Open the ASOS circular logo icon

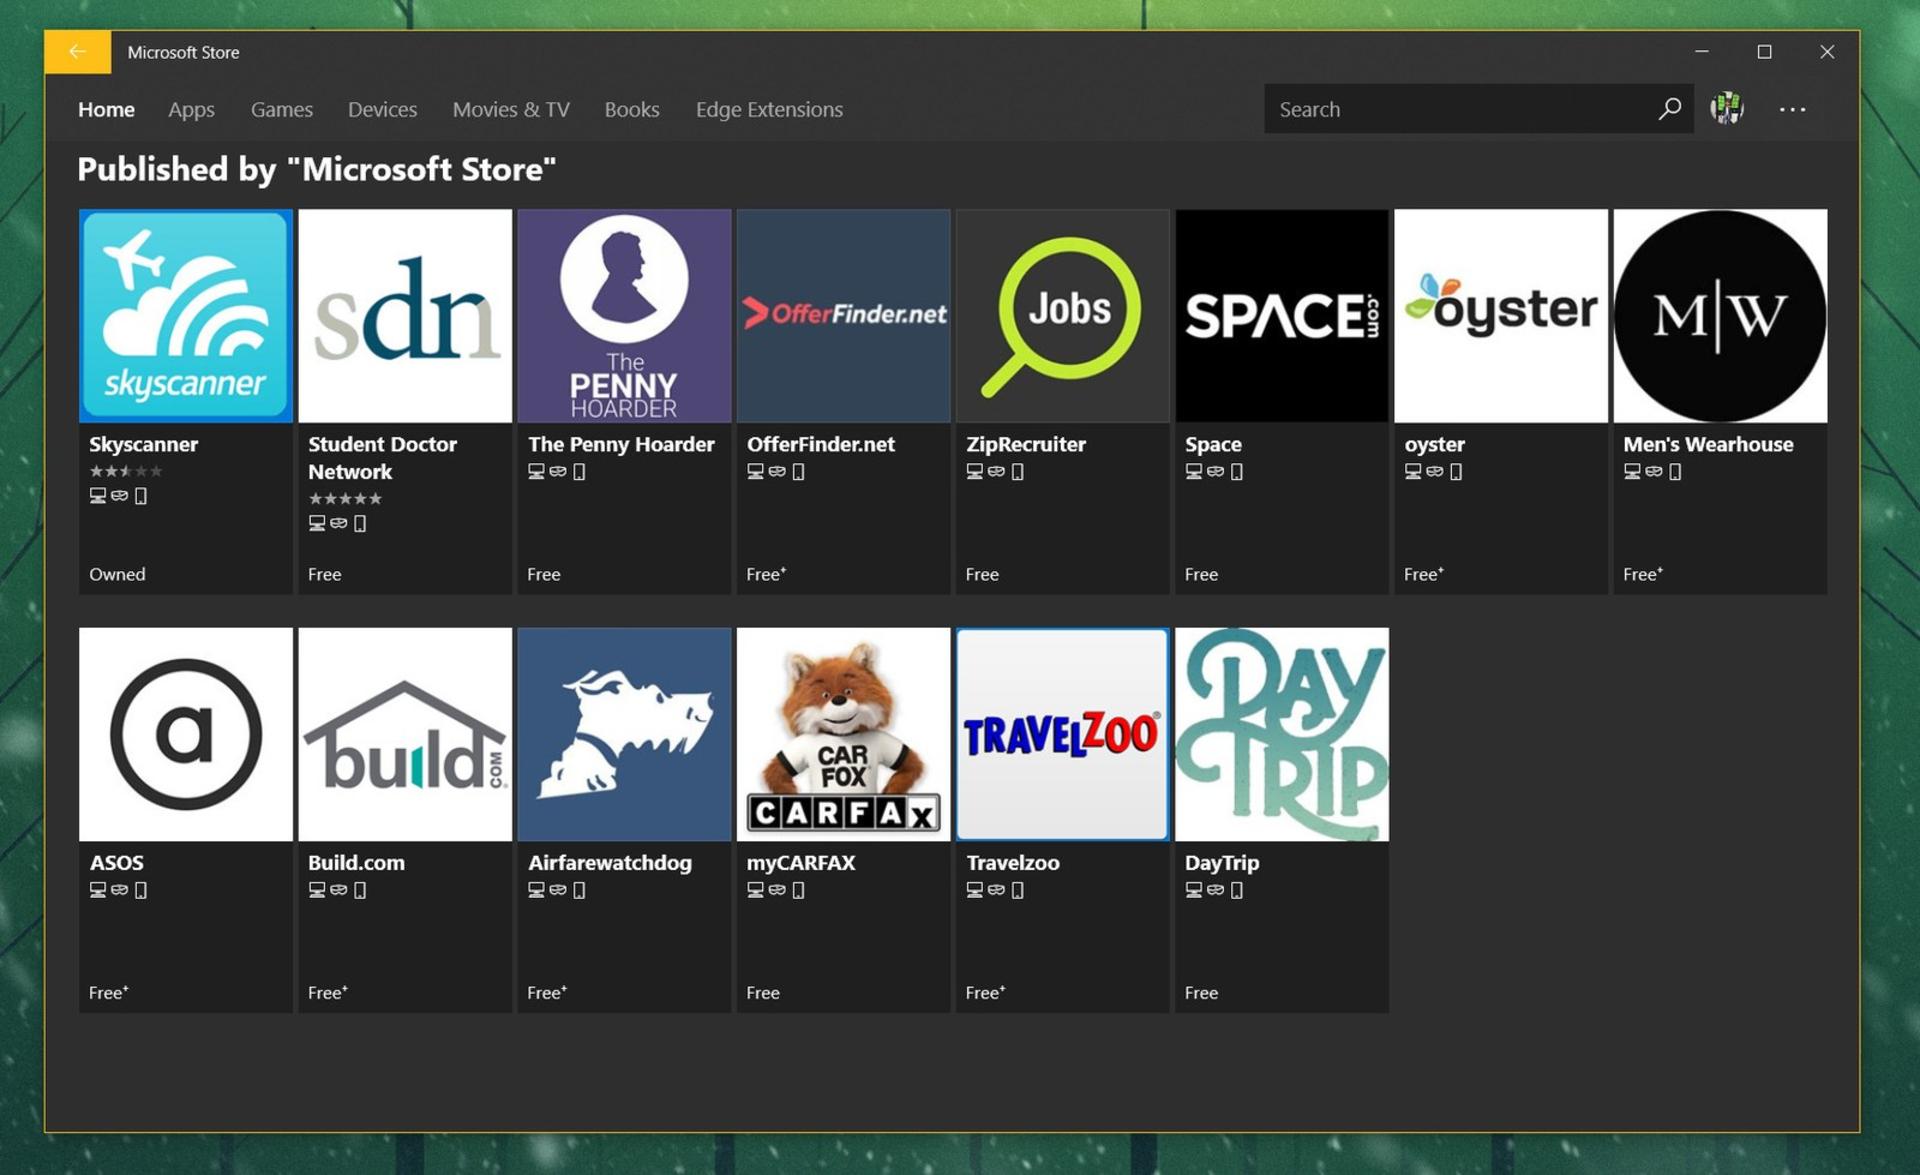tap(186, 734)
